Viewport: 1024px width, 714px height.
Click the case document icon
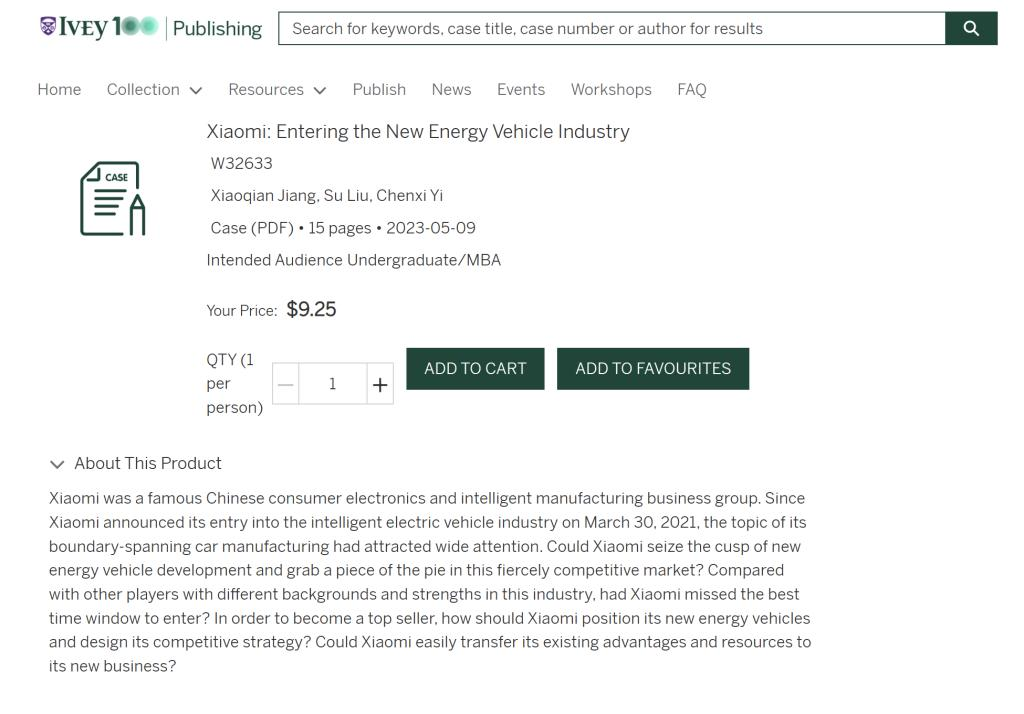[x=112, y=199]
